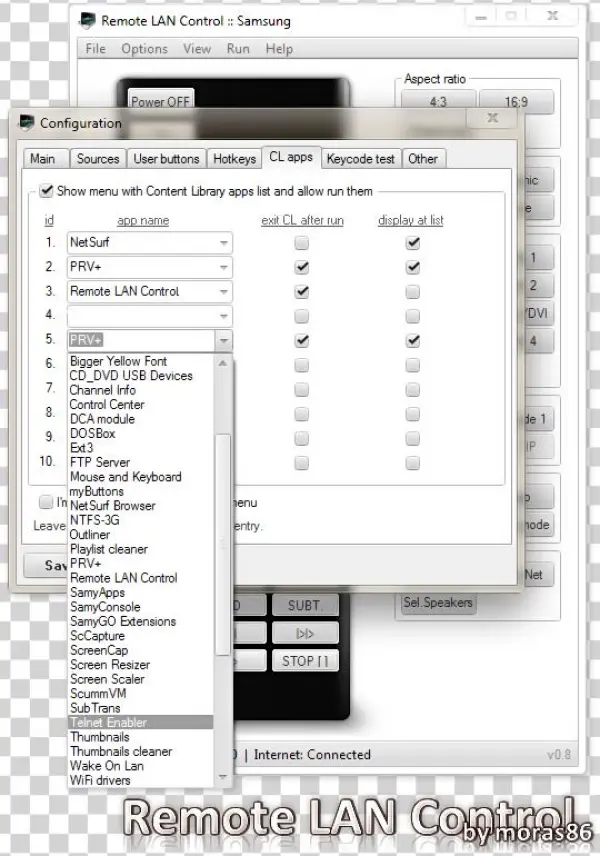Screen dimensions: 600x856
Task: Click the STOP remote button
Action: (305, 661)
